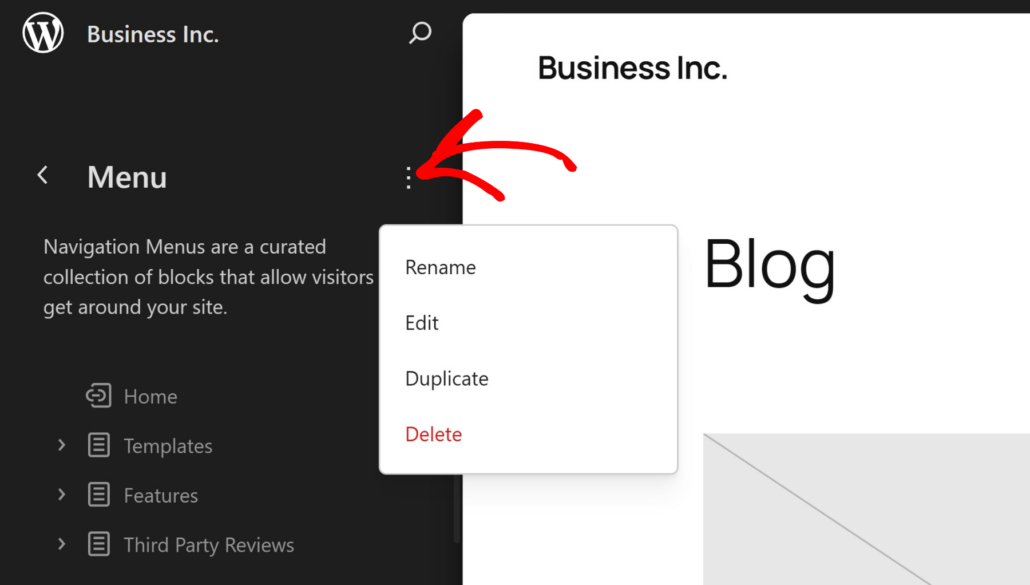Expand the Third Party Reviews submenu chevron
The image size is (1030, 585).
(x=61, y=544)
